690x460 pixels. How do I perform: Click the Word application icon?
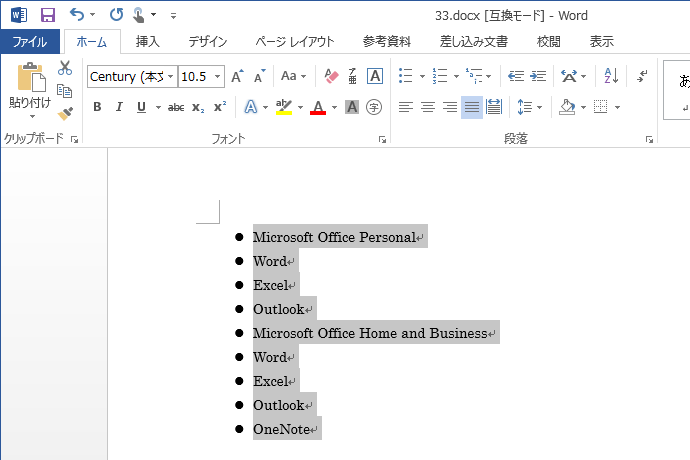(x=18, y=15)
